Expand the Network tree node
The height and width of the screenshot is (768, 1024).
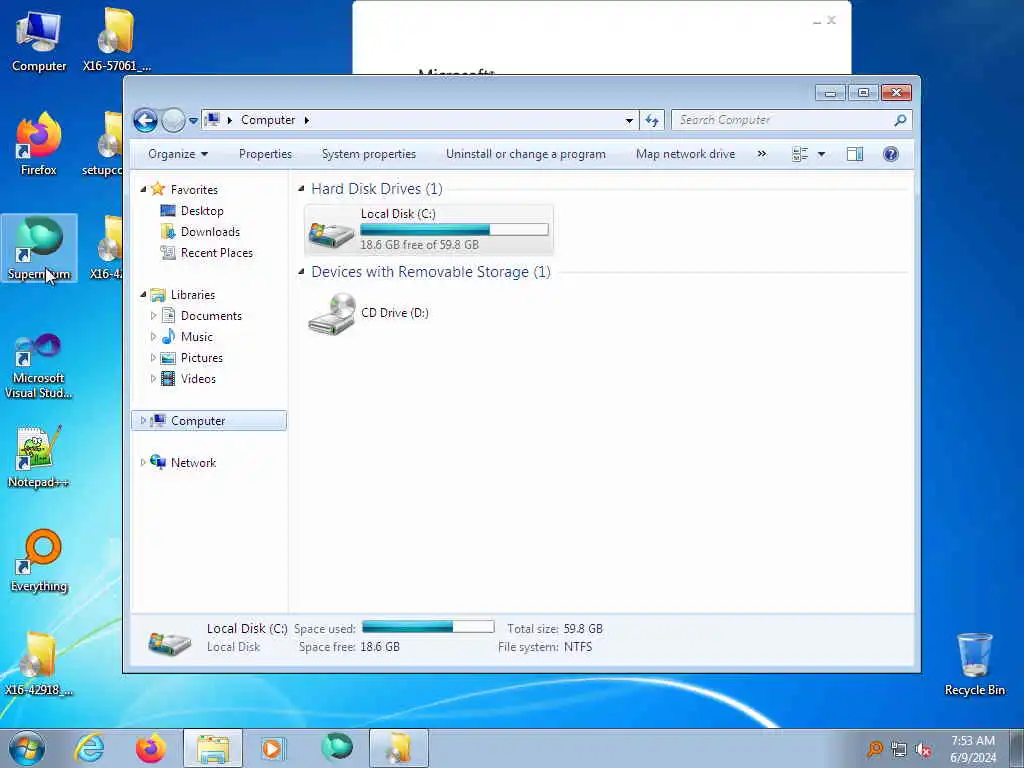(x=143, y=462)
